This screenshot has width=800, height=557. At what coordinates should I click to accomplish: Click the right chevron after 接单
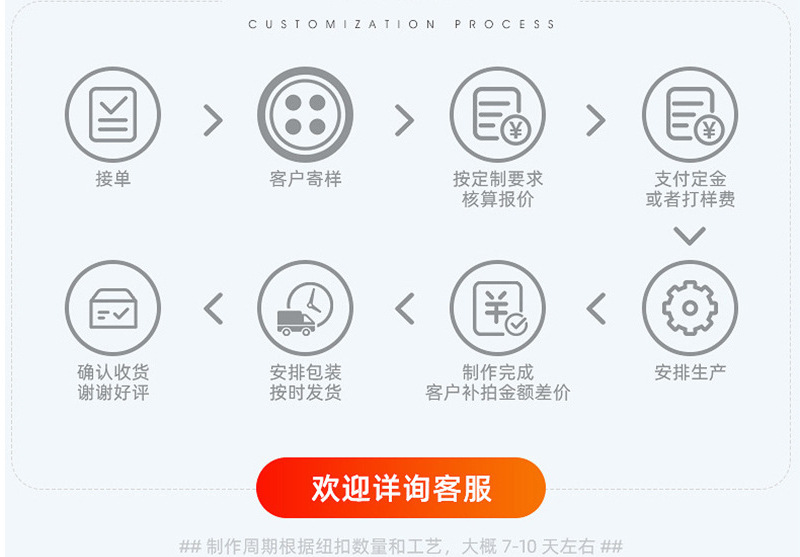point(213,120)
